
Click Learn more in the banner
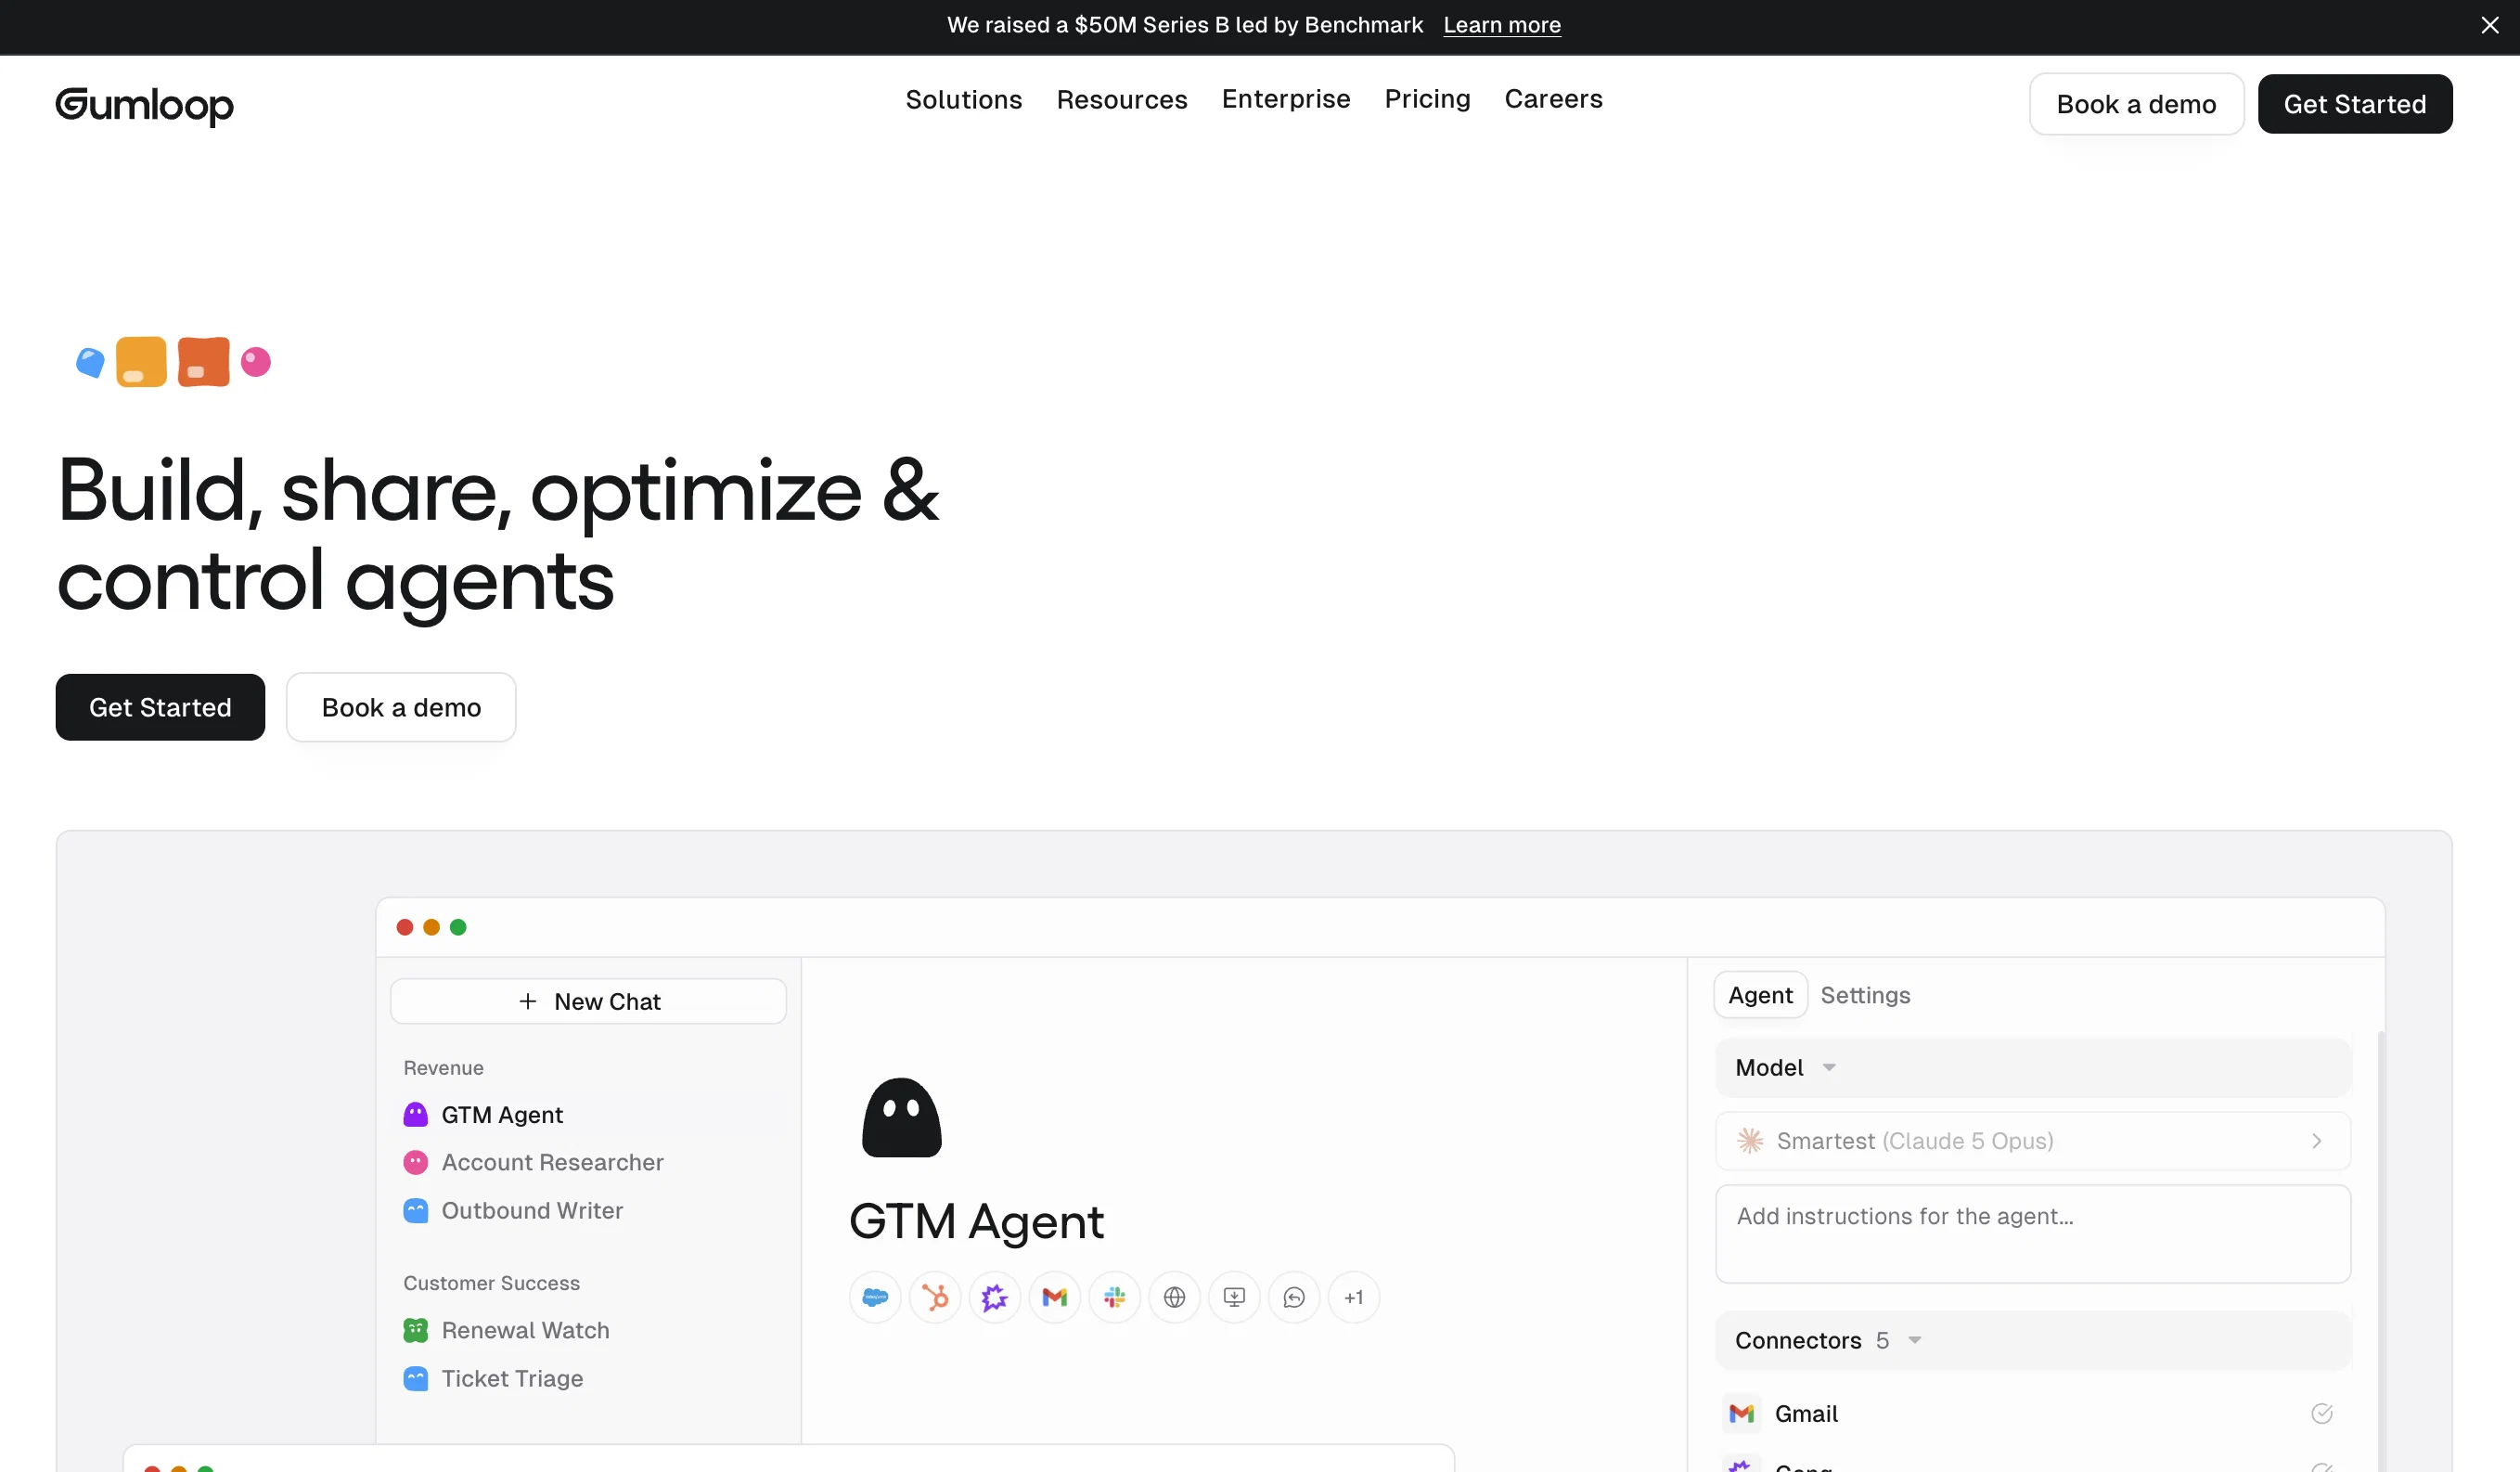(x=1502, y=25)
